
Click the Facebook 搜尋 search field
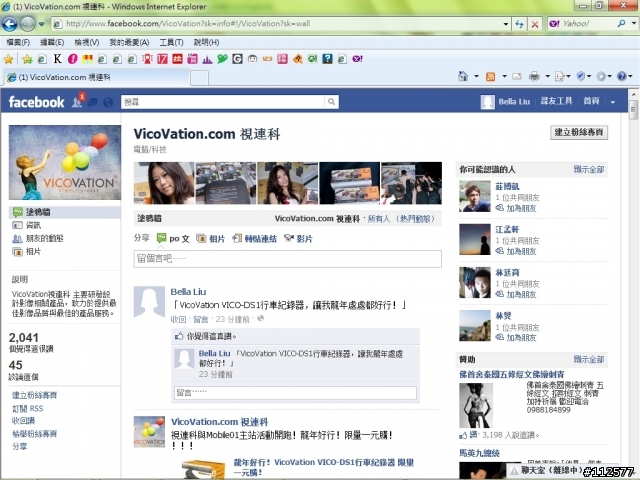click(x=223, y=102)
